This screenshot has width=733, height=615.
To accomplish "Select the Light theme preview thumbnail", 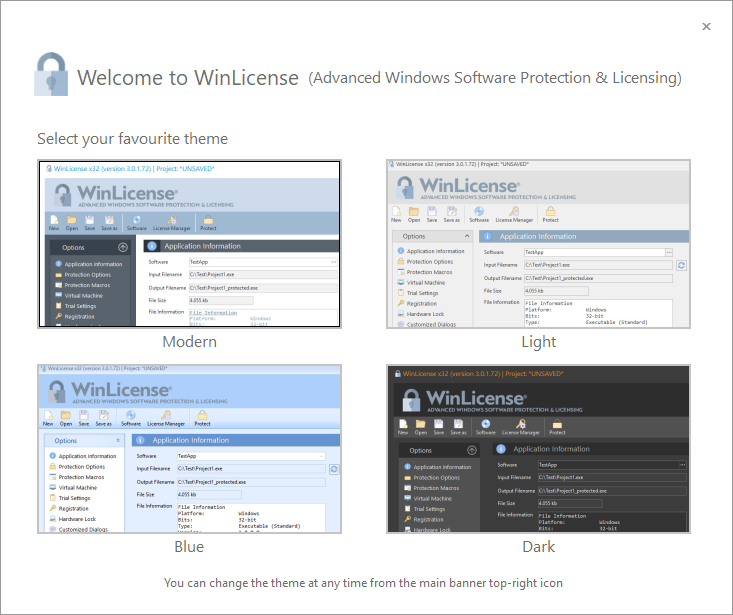I will click(538, 243).
